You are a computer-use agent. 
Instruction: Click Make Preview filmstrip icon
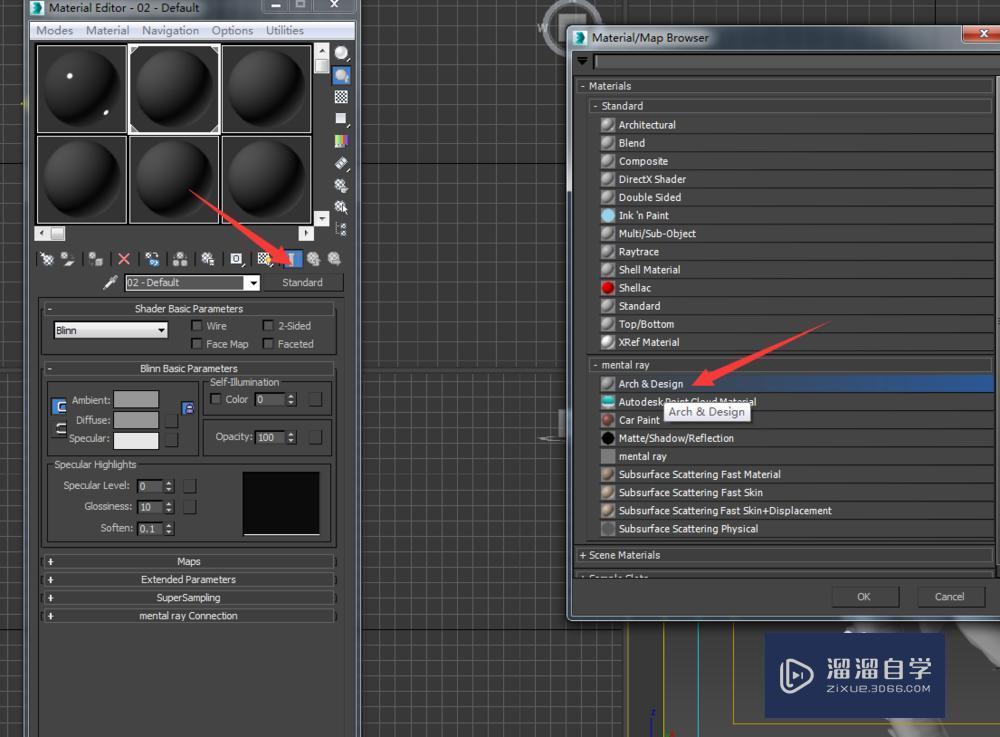[342, 163]
